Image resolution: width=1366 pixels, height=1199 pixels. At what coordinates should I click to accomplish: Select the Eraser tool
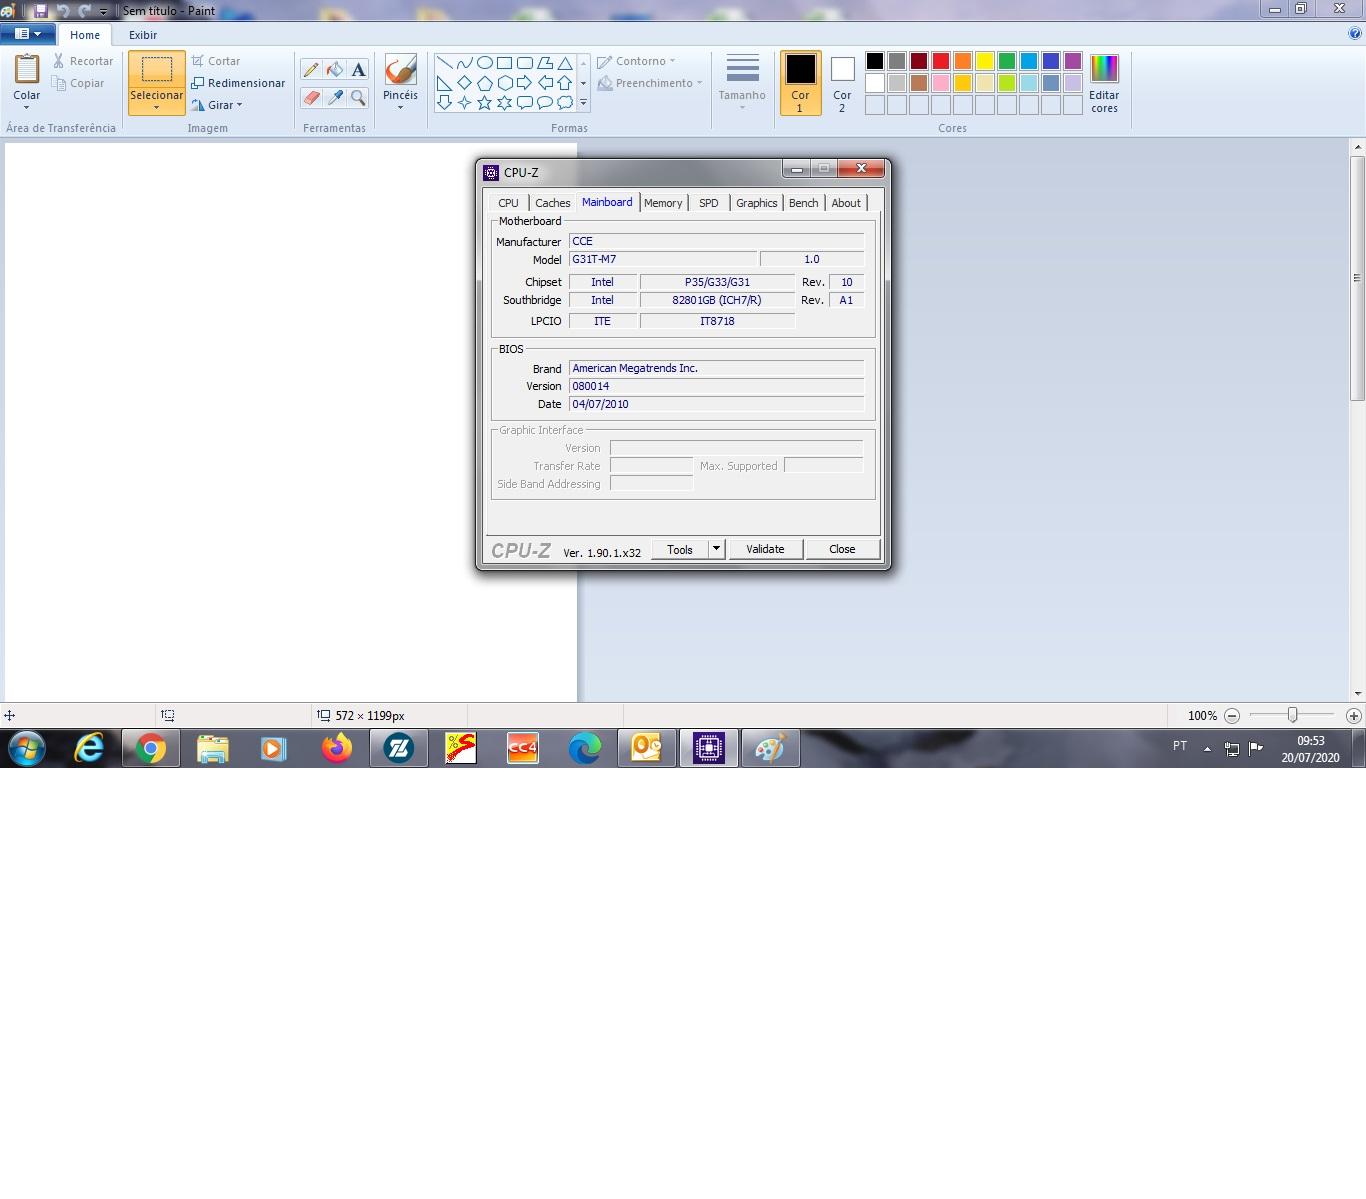(x=311, y=98)
